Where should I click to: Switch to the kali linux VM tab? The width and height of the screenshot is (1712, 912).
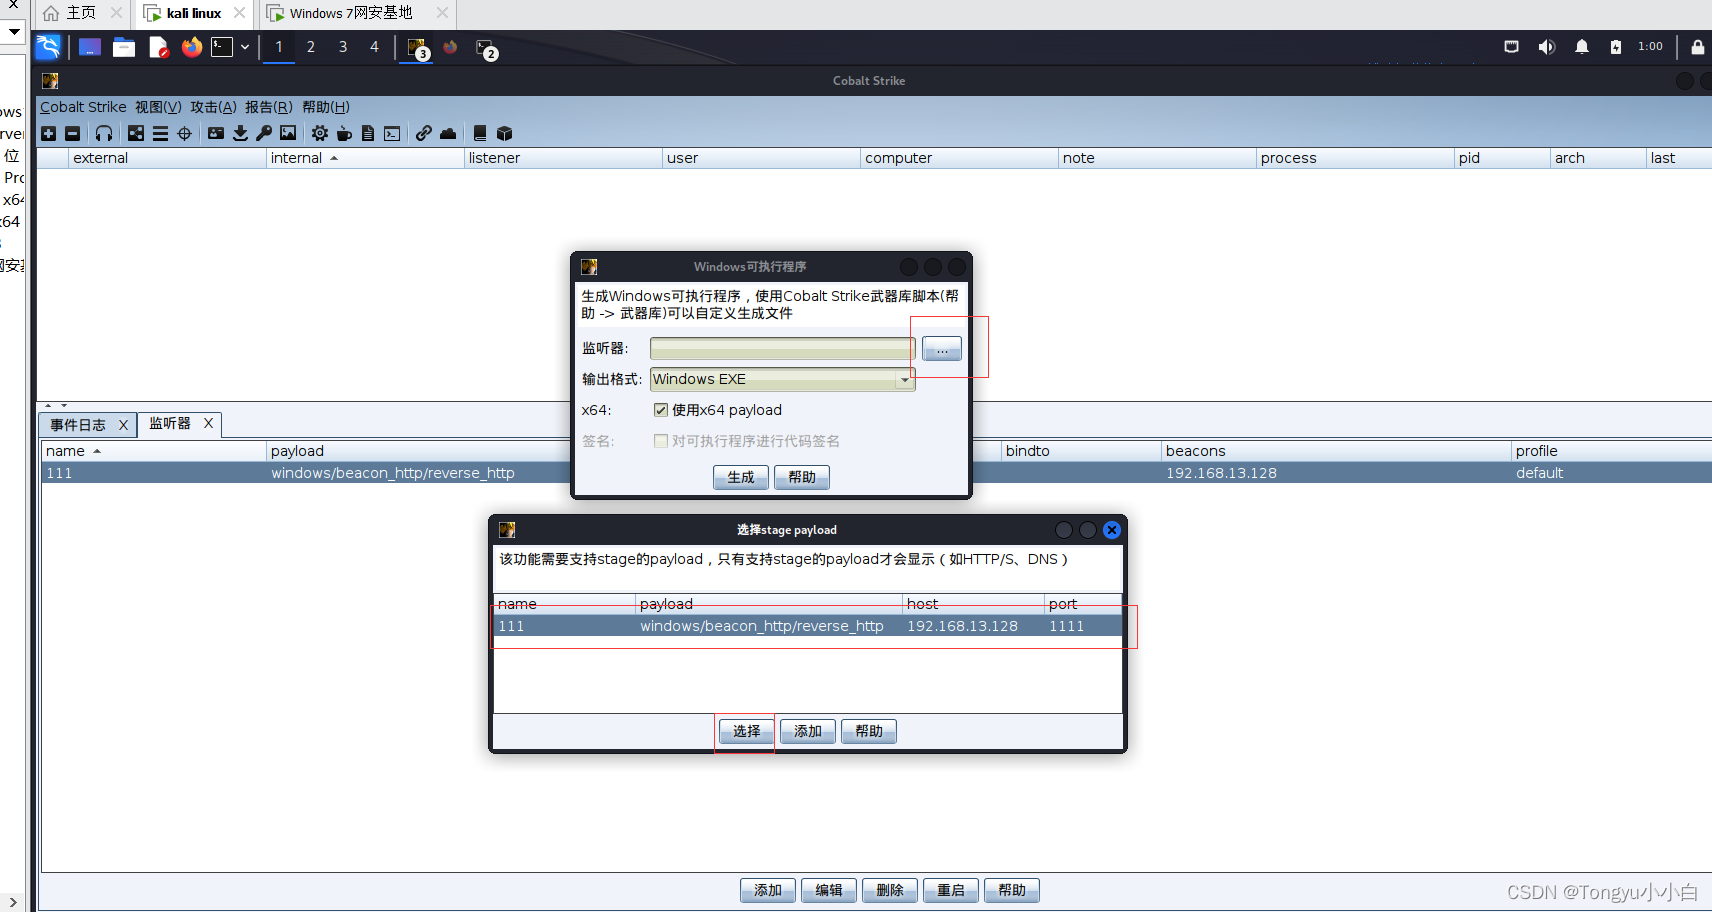tap(194, 14)
